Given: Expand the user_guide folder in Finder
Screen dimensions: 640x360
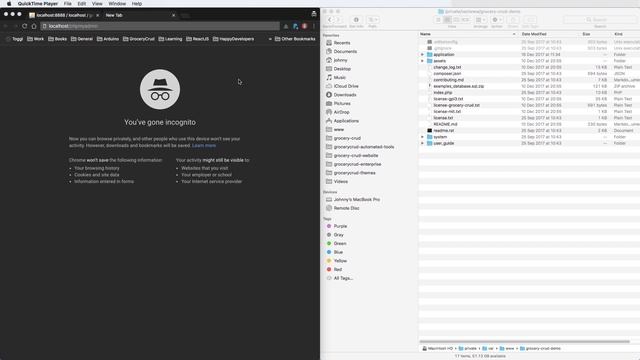Looking at the screenshot, I should coord(422,143).
